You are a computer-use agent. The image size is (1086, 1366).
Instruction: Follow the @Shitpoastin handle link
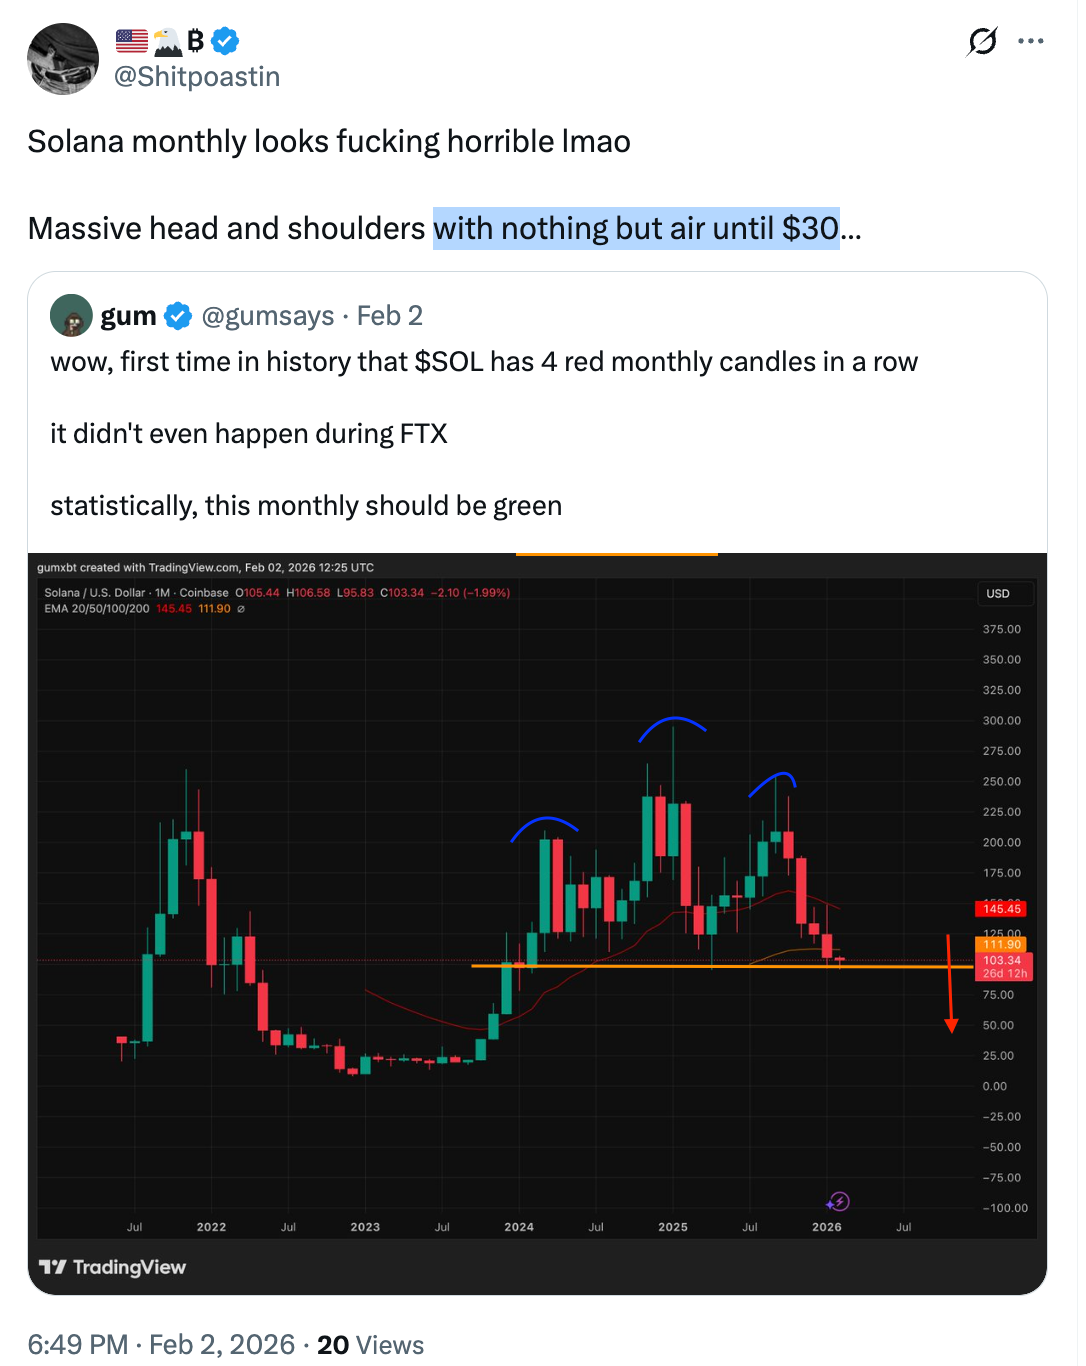pos(197,76)
